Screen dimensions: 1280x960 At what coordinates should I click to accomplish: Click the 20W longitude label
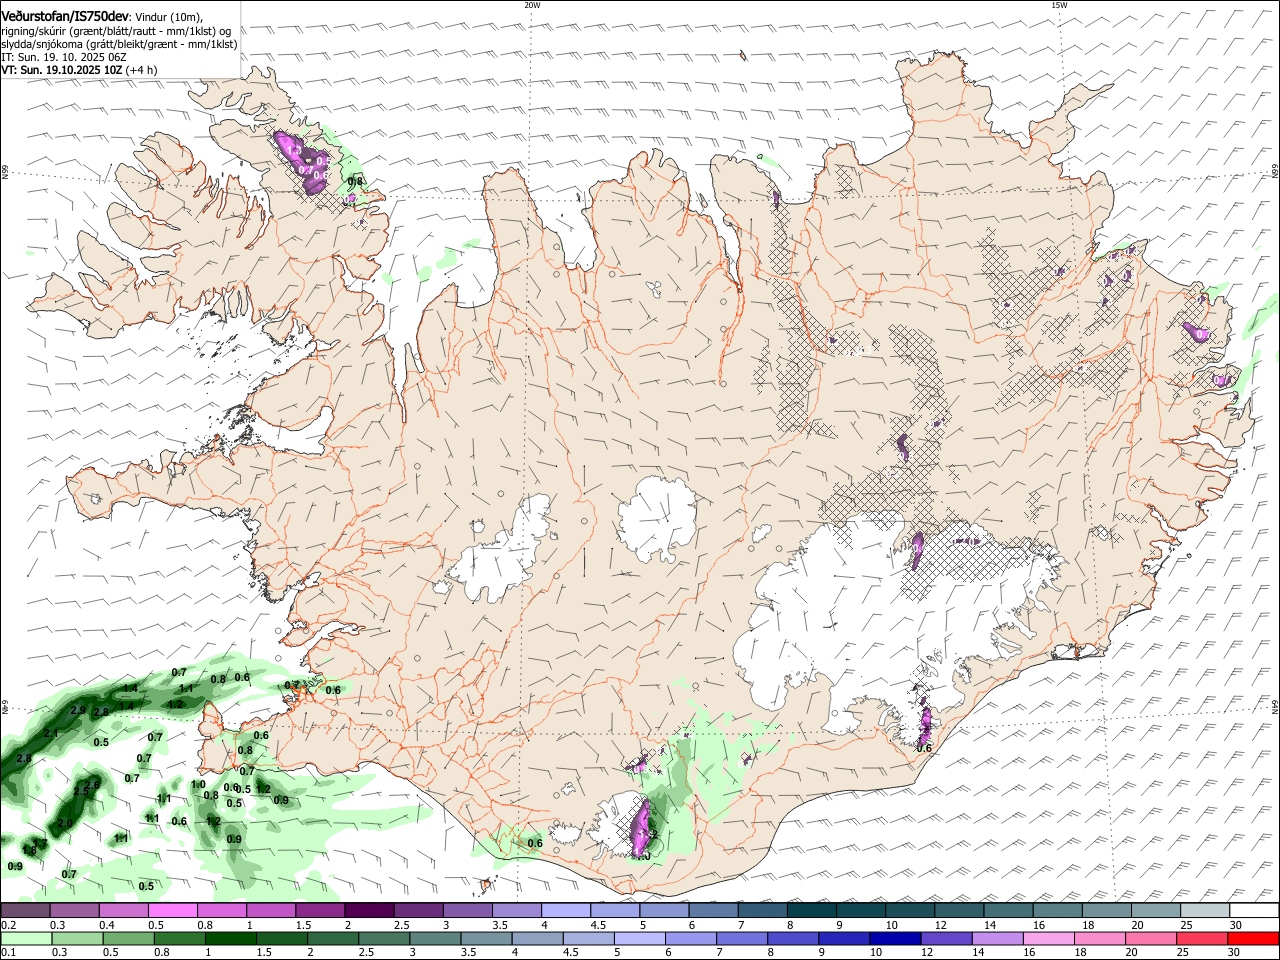coord(532,5)
